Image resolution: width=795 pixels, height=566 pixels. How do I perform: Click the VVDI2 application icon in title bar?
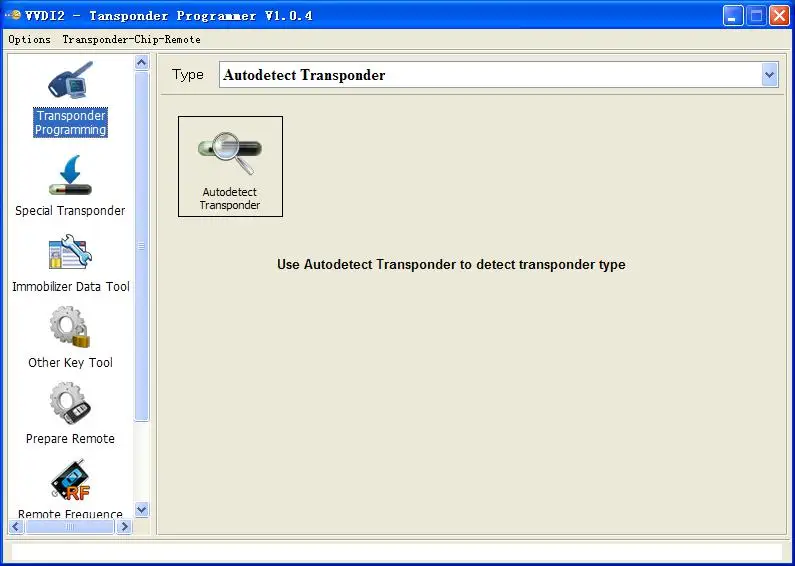(x=13, y=15)
